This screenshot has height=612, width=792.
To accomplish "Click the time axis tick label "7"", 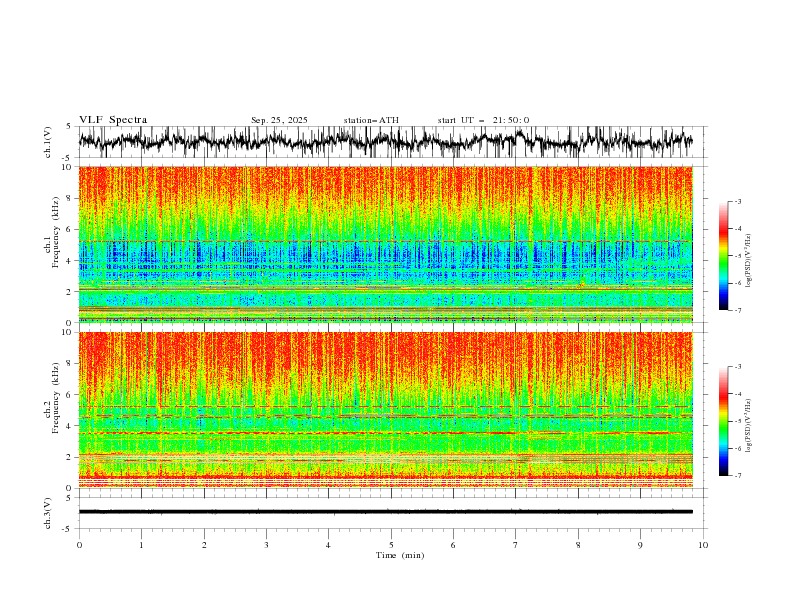I will click(x=515, y=545).
